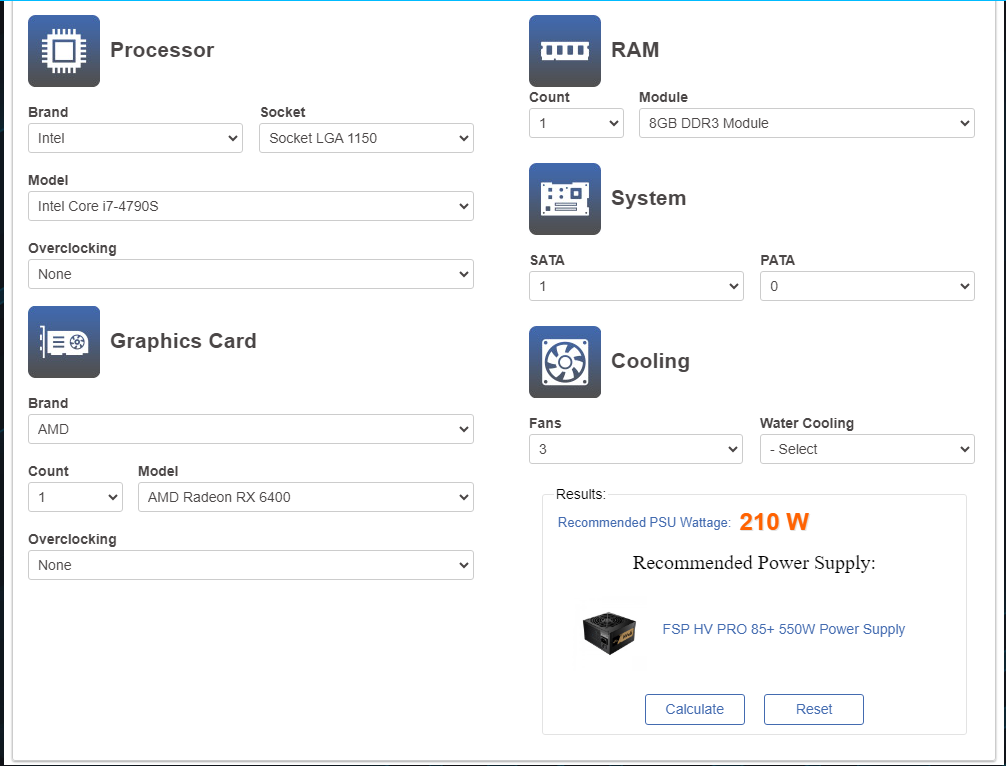Open the SATA count dropdown

pyautogui.click(x=636, y=286)
